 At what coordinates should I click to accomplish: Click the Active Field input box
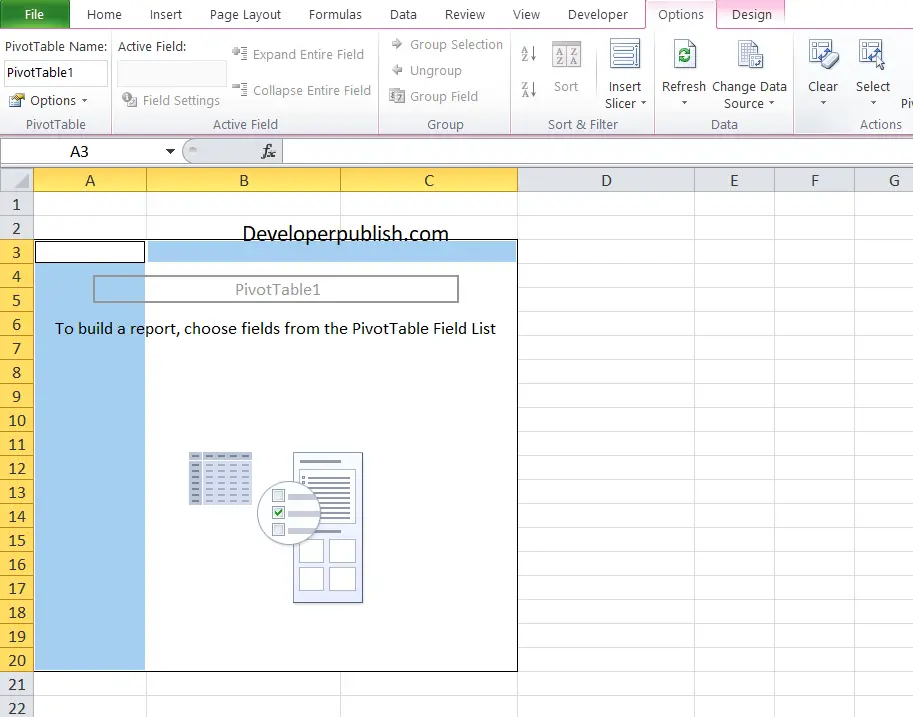tap(172, 73)
